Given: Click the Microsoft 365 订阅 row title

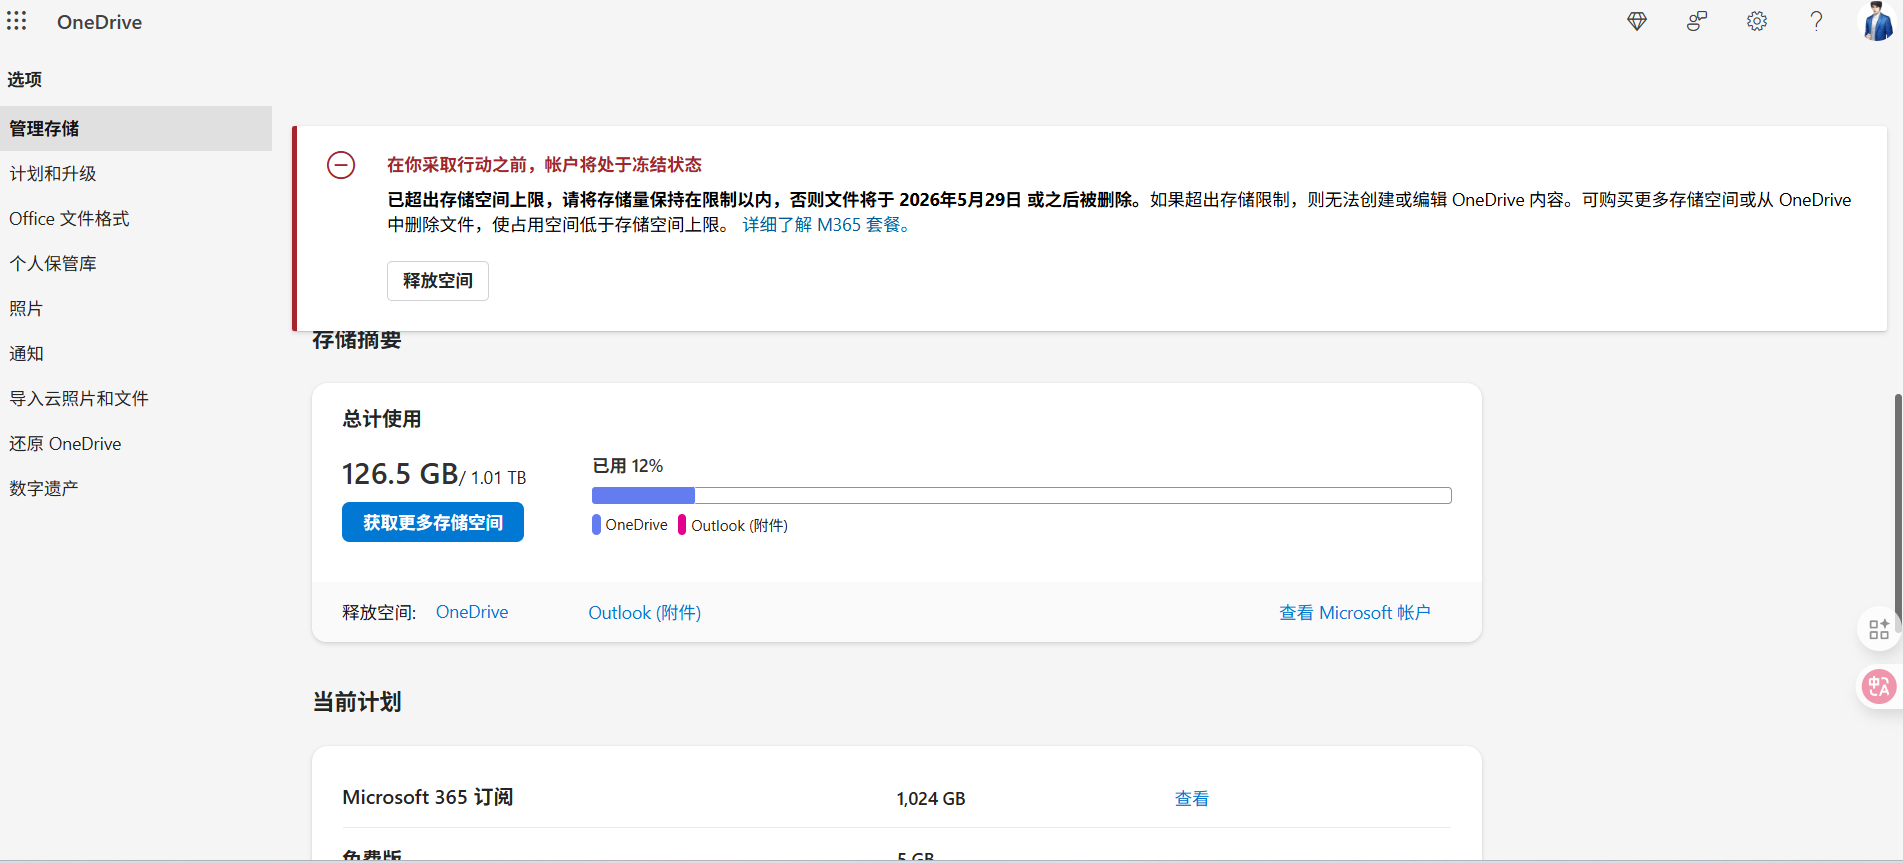Looking at the screenshot, I should [427, 797].
